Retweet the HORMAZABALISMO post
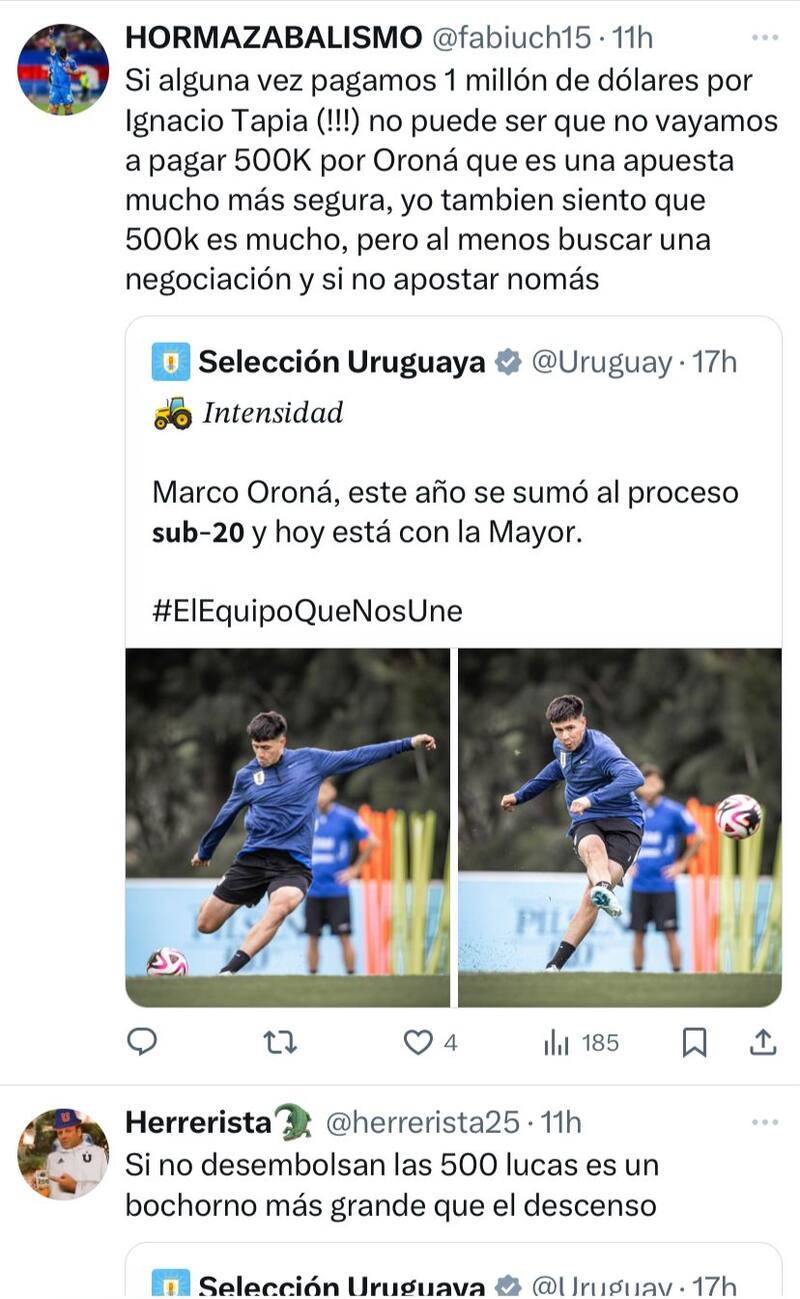The image size is (800, 1299). [279, 1042]
